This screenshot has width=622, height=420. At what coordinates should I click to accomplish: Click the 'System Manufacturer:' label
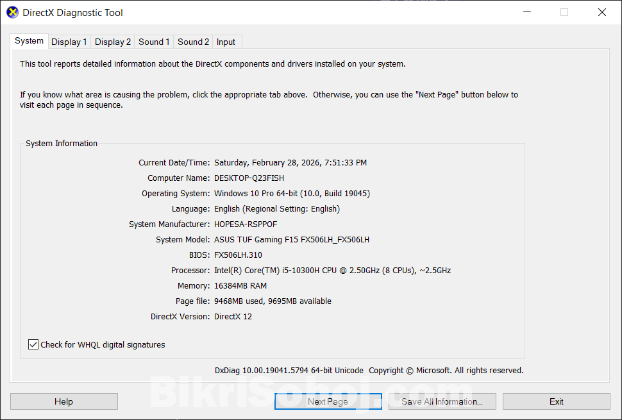point(169,224)
